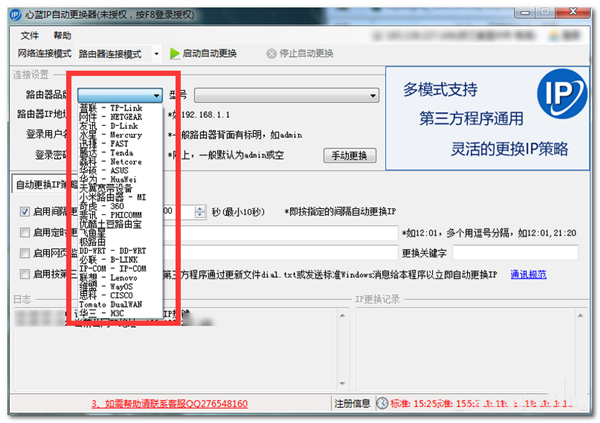Enable the 启用定时更换 checkbox

(25, 232)
